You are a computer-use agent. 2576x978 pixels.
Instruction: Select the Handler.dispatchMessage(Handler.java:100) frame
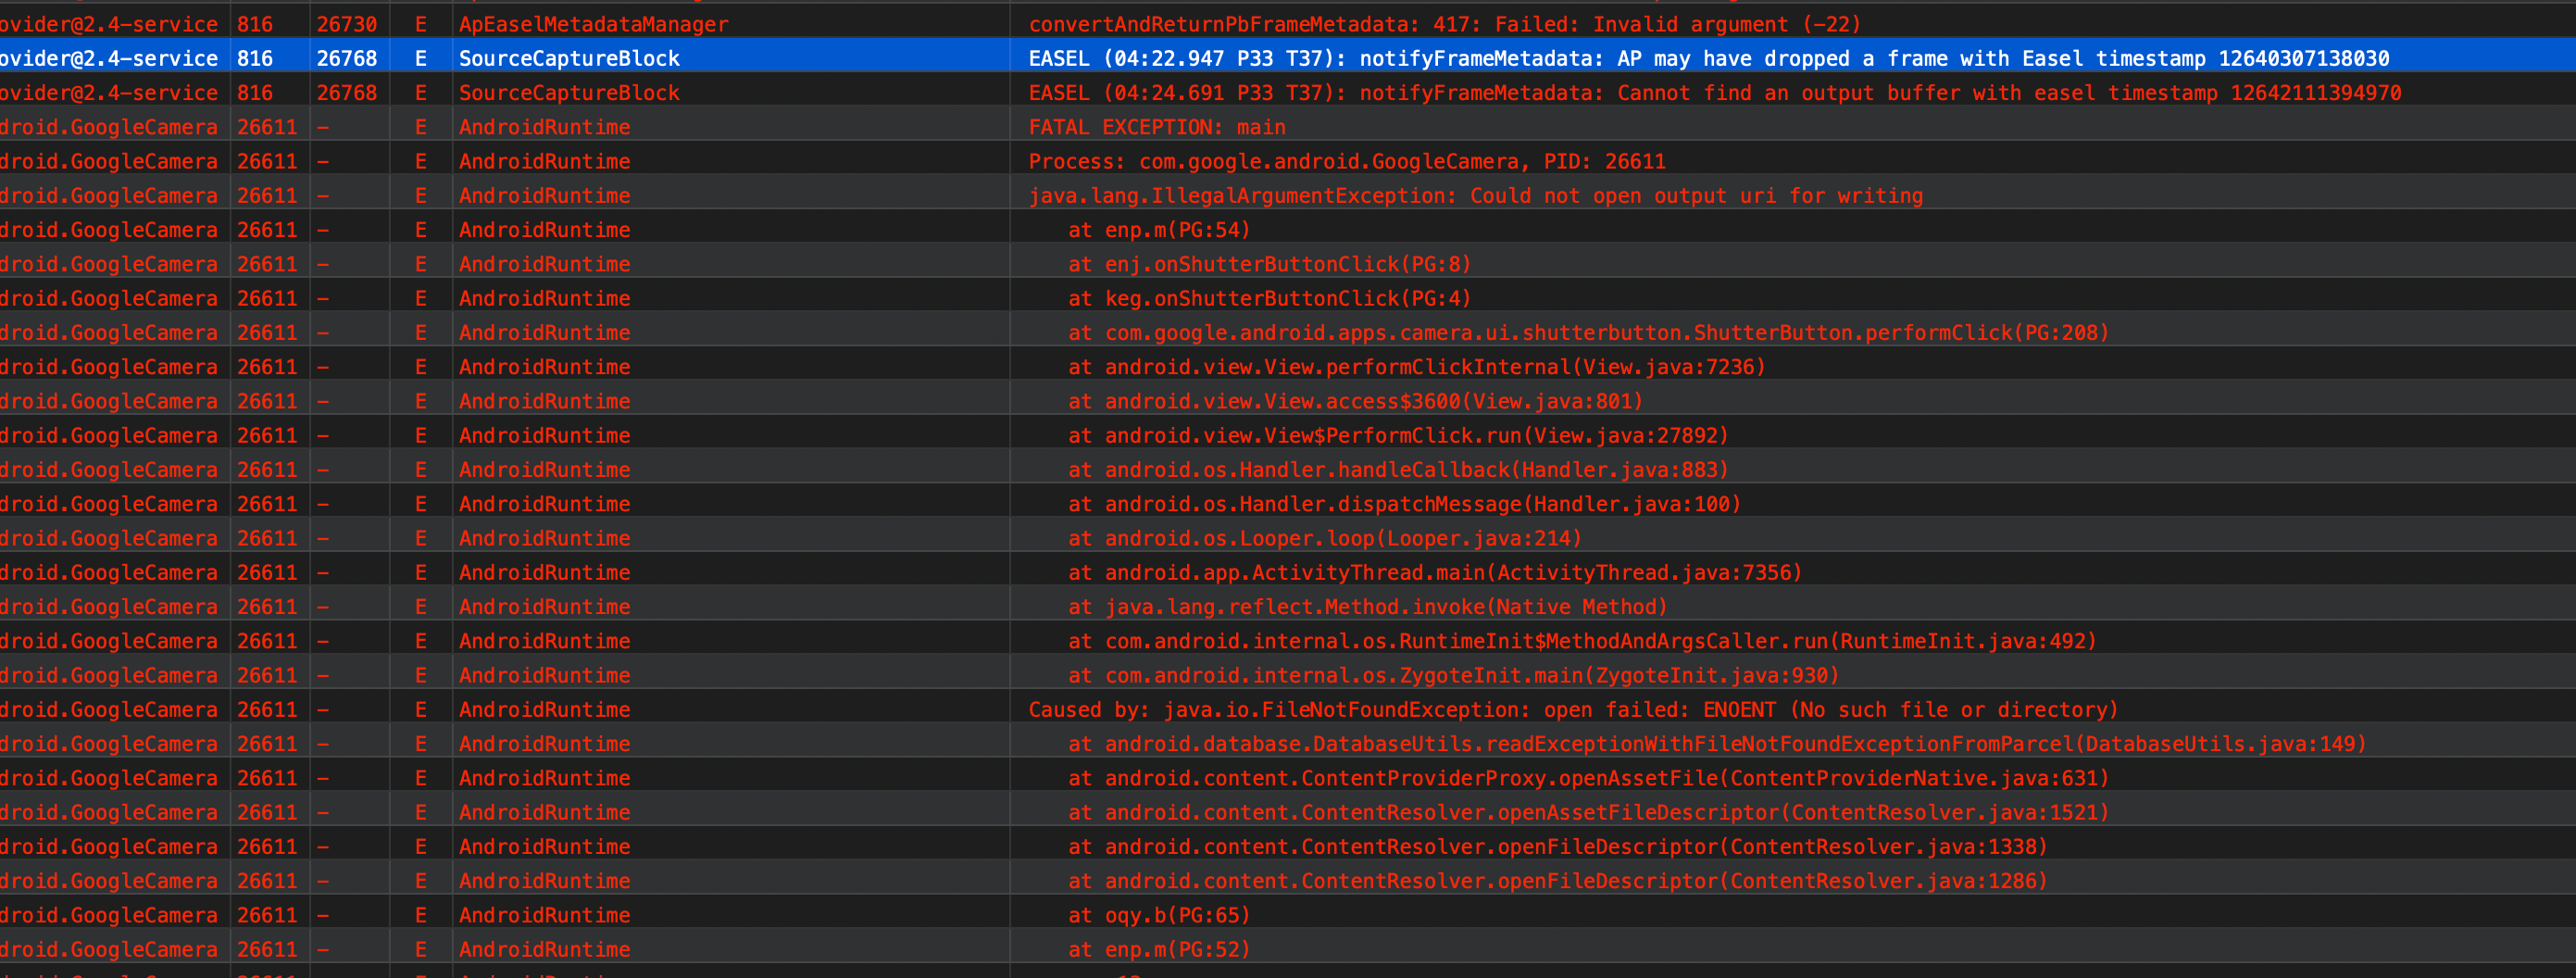pyautogui.click(x=1405, y=504)
